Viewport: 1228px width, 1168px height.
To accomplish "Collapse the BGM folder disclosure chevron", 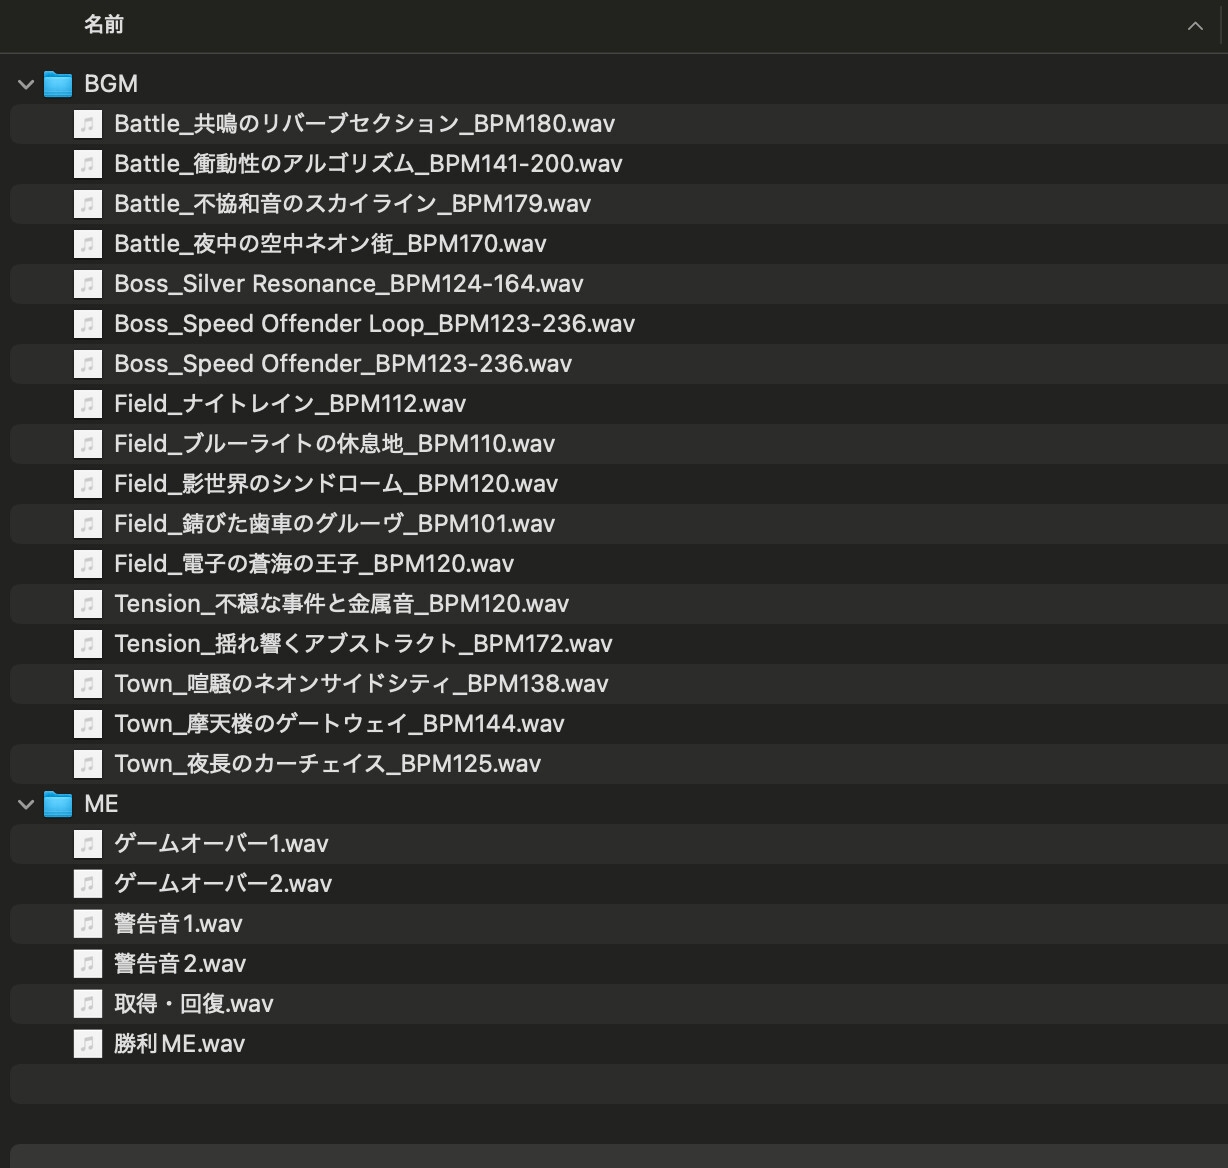I will click(26, 84).
